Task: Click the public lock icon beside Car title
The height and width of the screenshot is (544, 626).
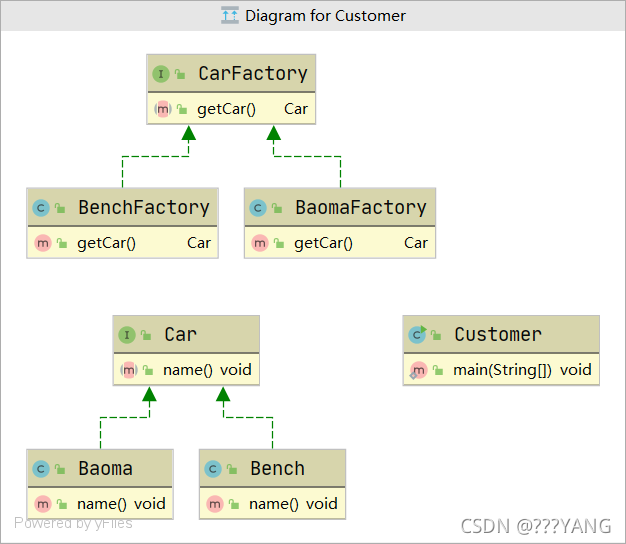Action: (146, 335)
